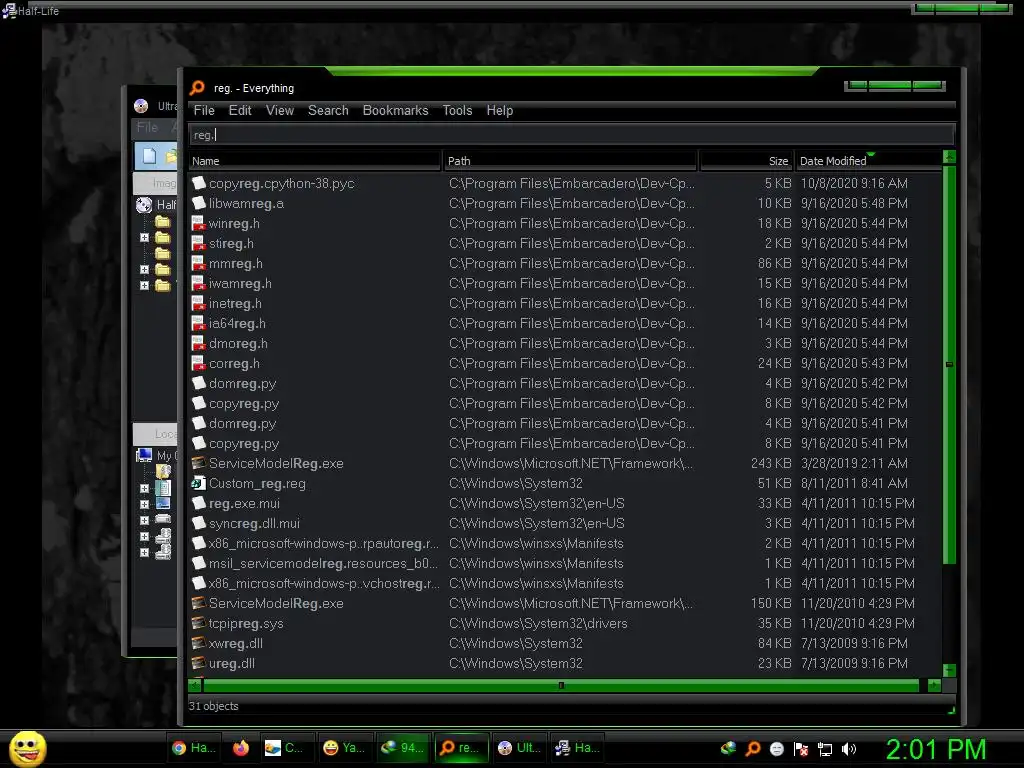Click the network tray icon
Viewport: 1024px width, 768px height.
pyautogui.click(x=825, y=749)
